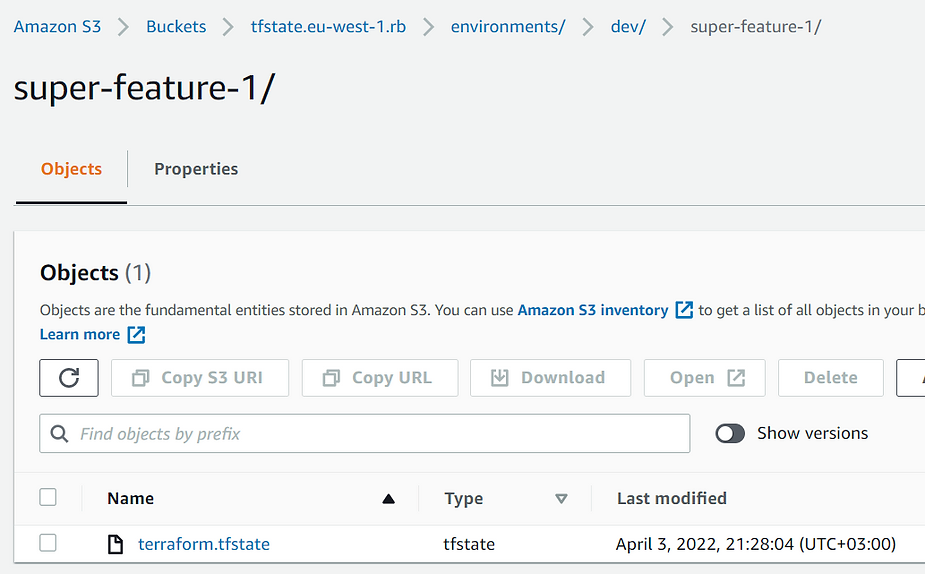
Task: Click the copy icon in Copy S3 URI
Action: coord(140,378)
